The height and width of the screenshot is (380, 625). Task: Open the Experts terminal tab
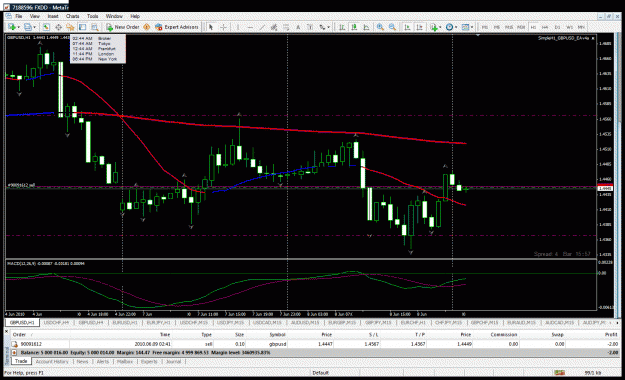149,362
